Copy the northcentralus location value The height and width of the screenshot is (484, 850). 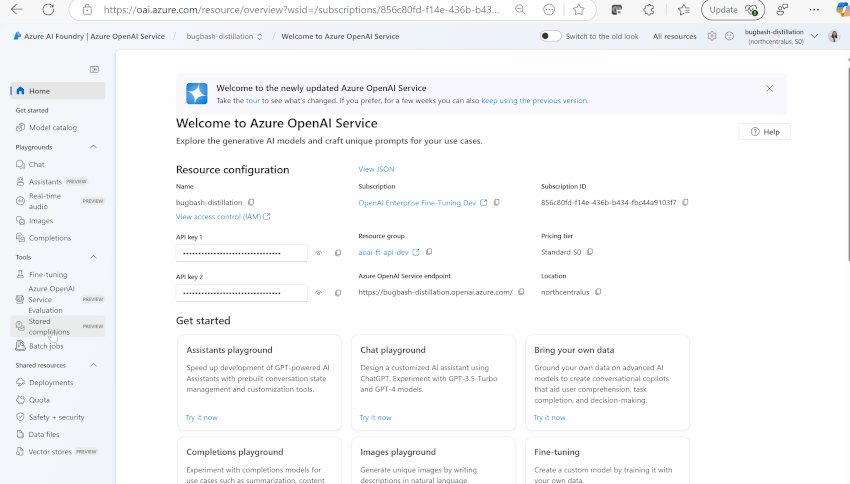point(598,292)
